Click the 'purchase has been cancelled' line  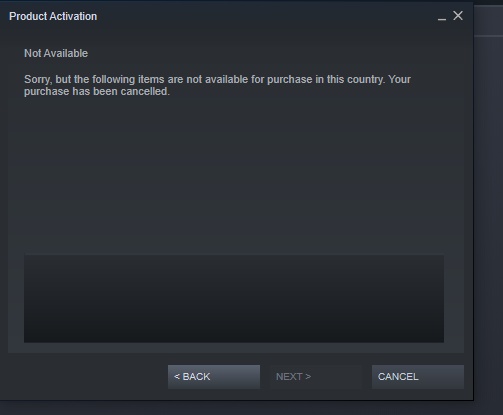tap(97, 91)
